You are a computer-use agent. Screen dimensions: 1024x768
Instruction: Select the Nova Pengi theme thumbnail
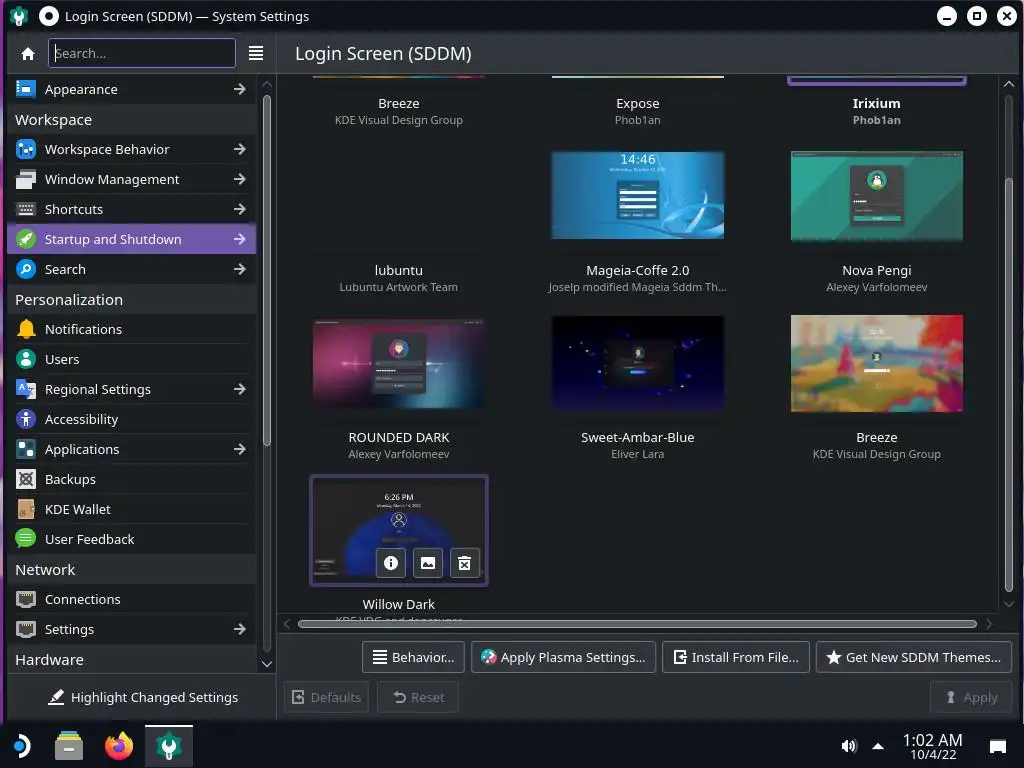point(876,195)
